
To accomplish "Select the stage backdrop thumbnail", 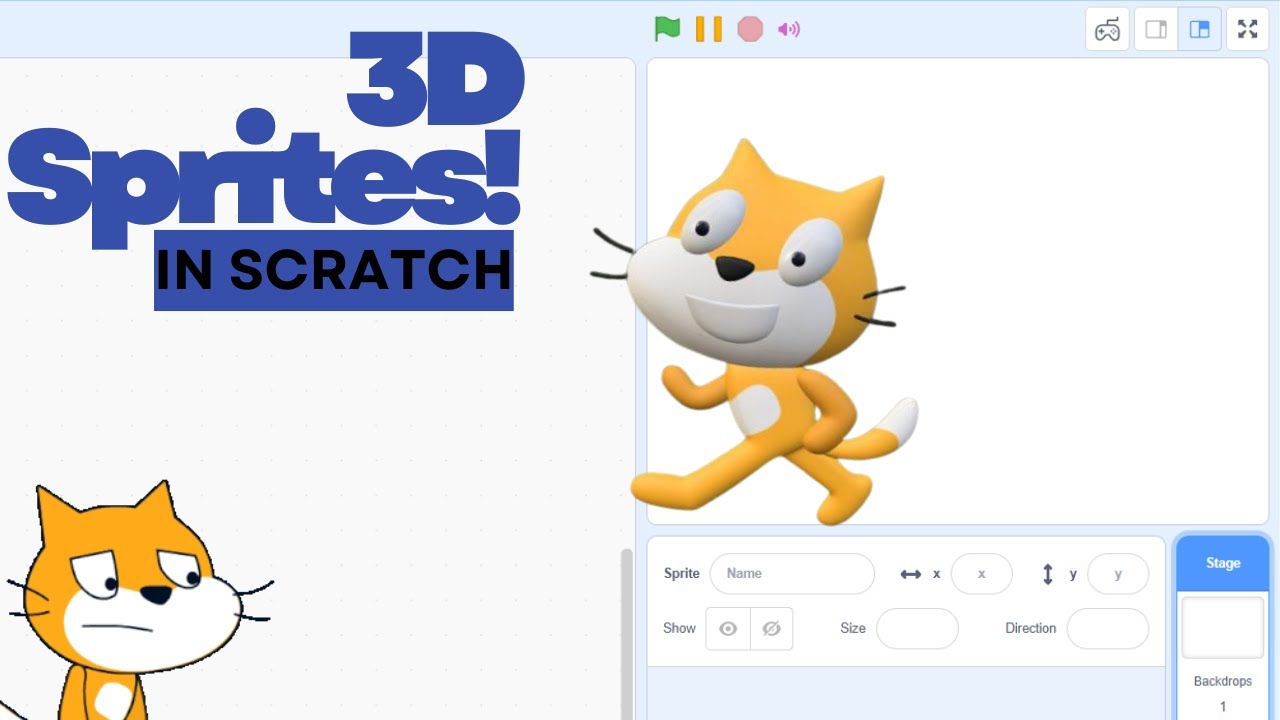I will 1223,628.
